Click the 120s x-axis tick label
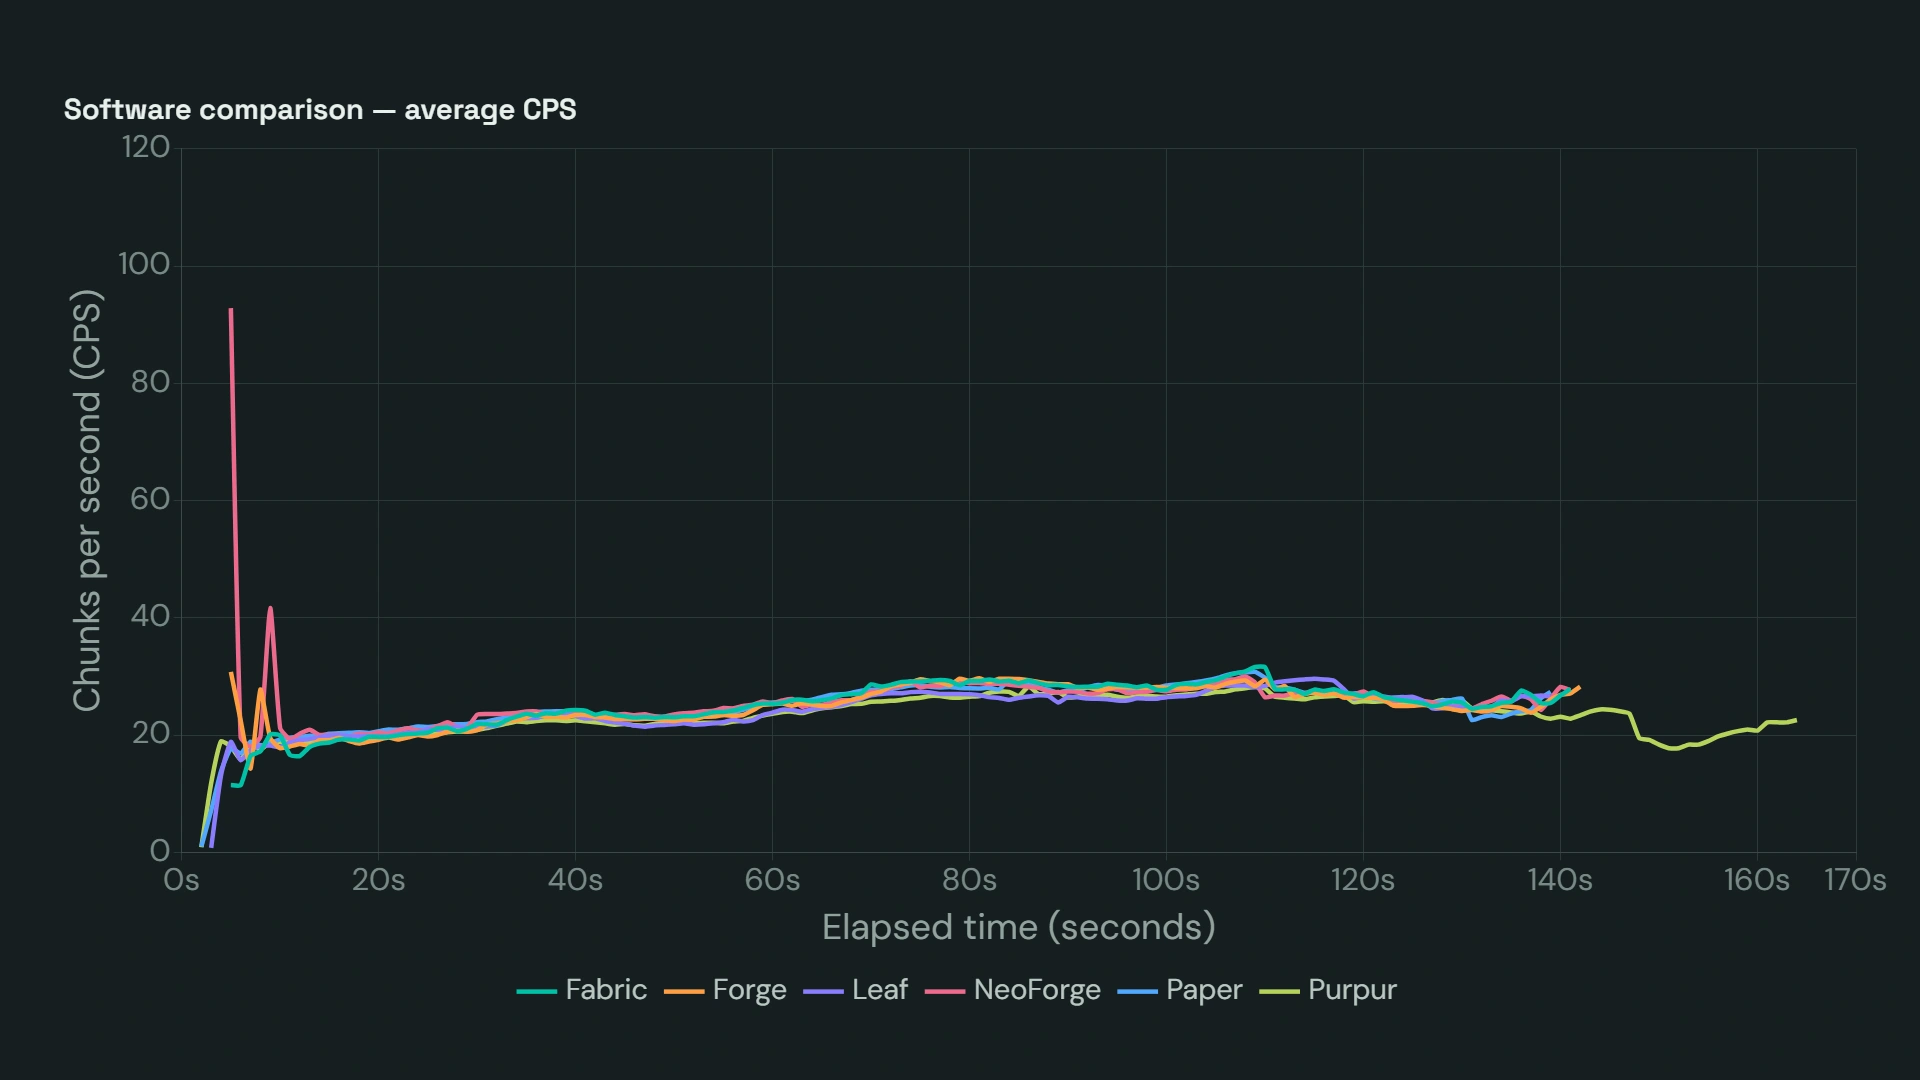The width and height of the screenshot is (1920, 1080). [x=1363, y=880]
